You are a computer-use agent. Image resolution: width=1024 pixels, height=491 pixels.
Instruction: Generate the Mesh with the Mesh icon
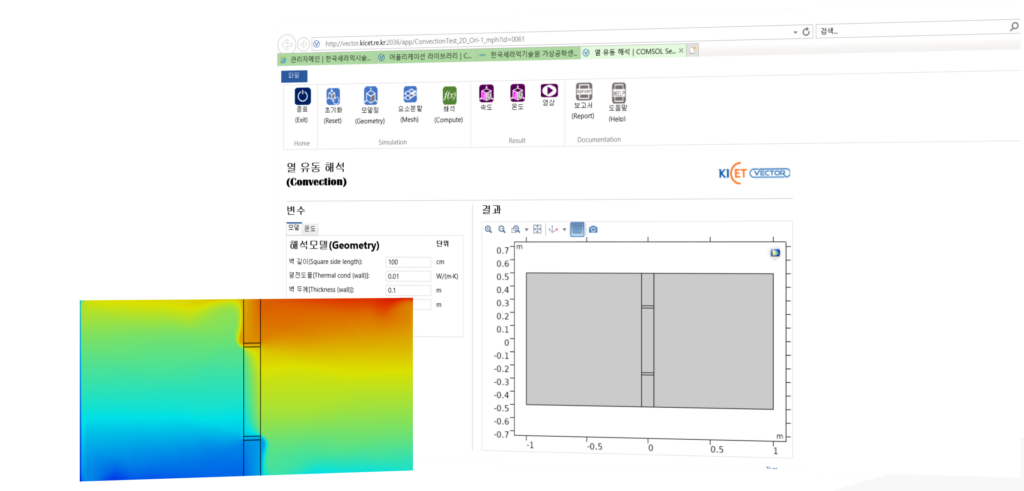pyautogui.click(x=410, y=96)
